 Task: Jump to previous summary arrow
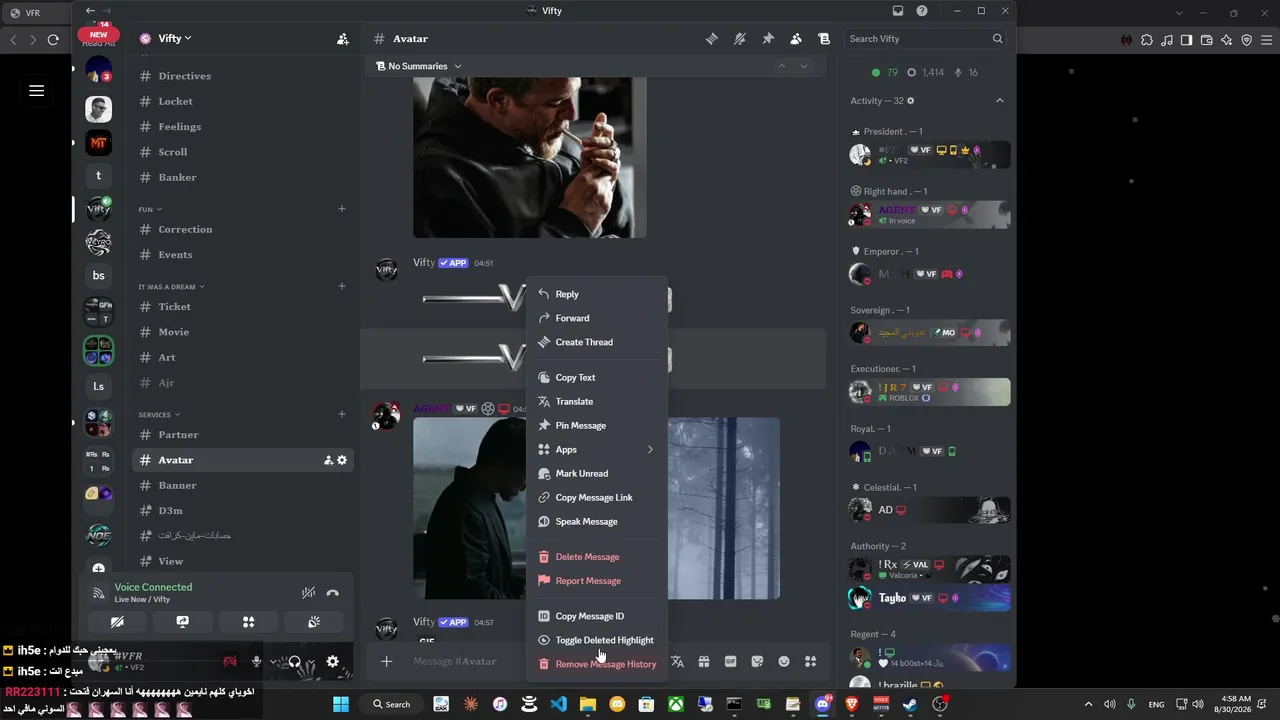pos(782,66)
